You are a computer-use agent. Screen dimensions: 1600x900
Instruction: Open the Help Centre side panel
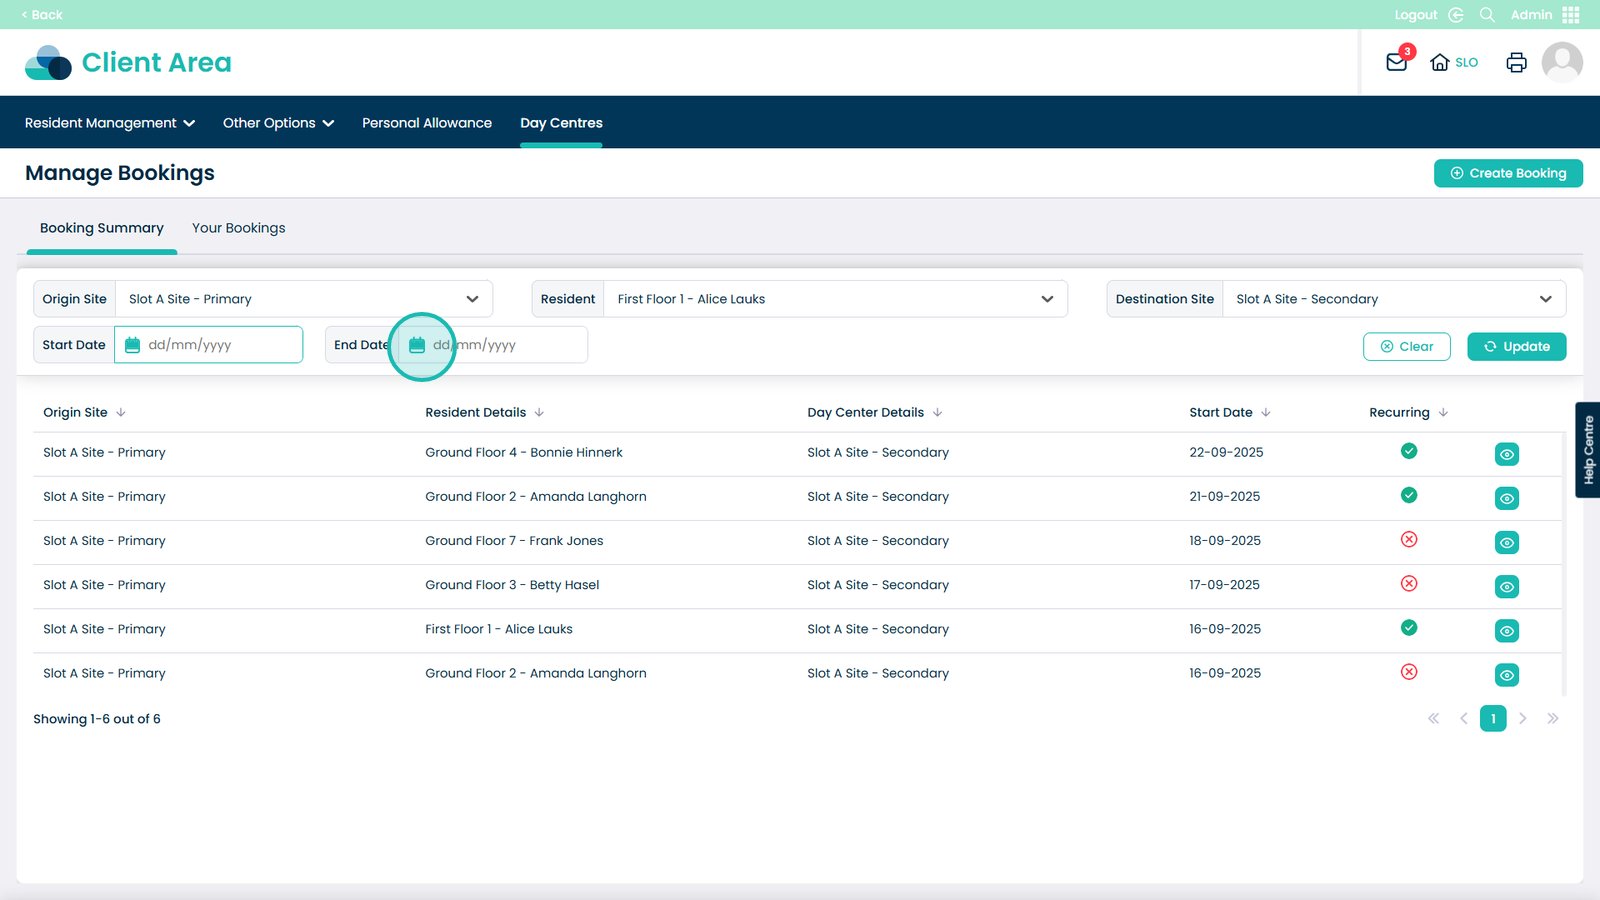click(1588, 449)
